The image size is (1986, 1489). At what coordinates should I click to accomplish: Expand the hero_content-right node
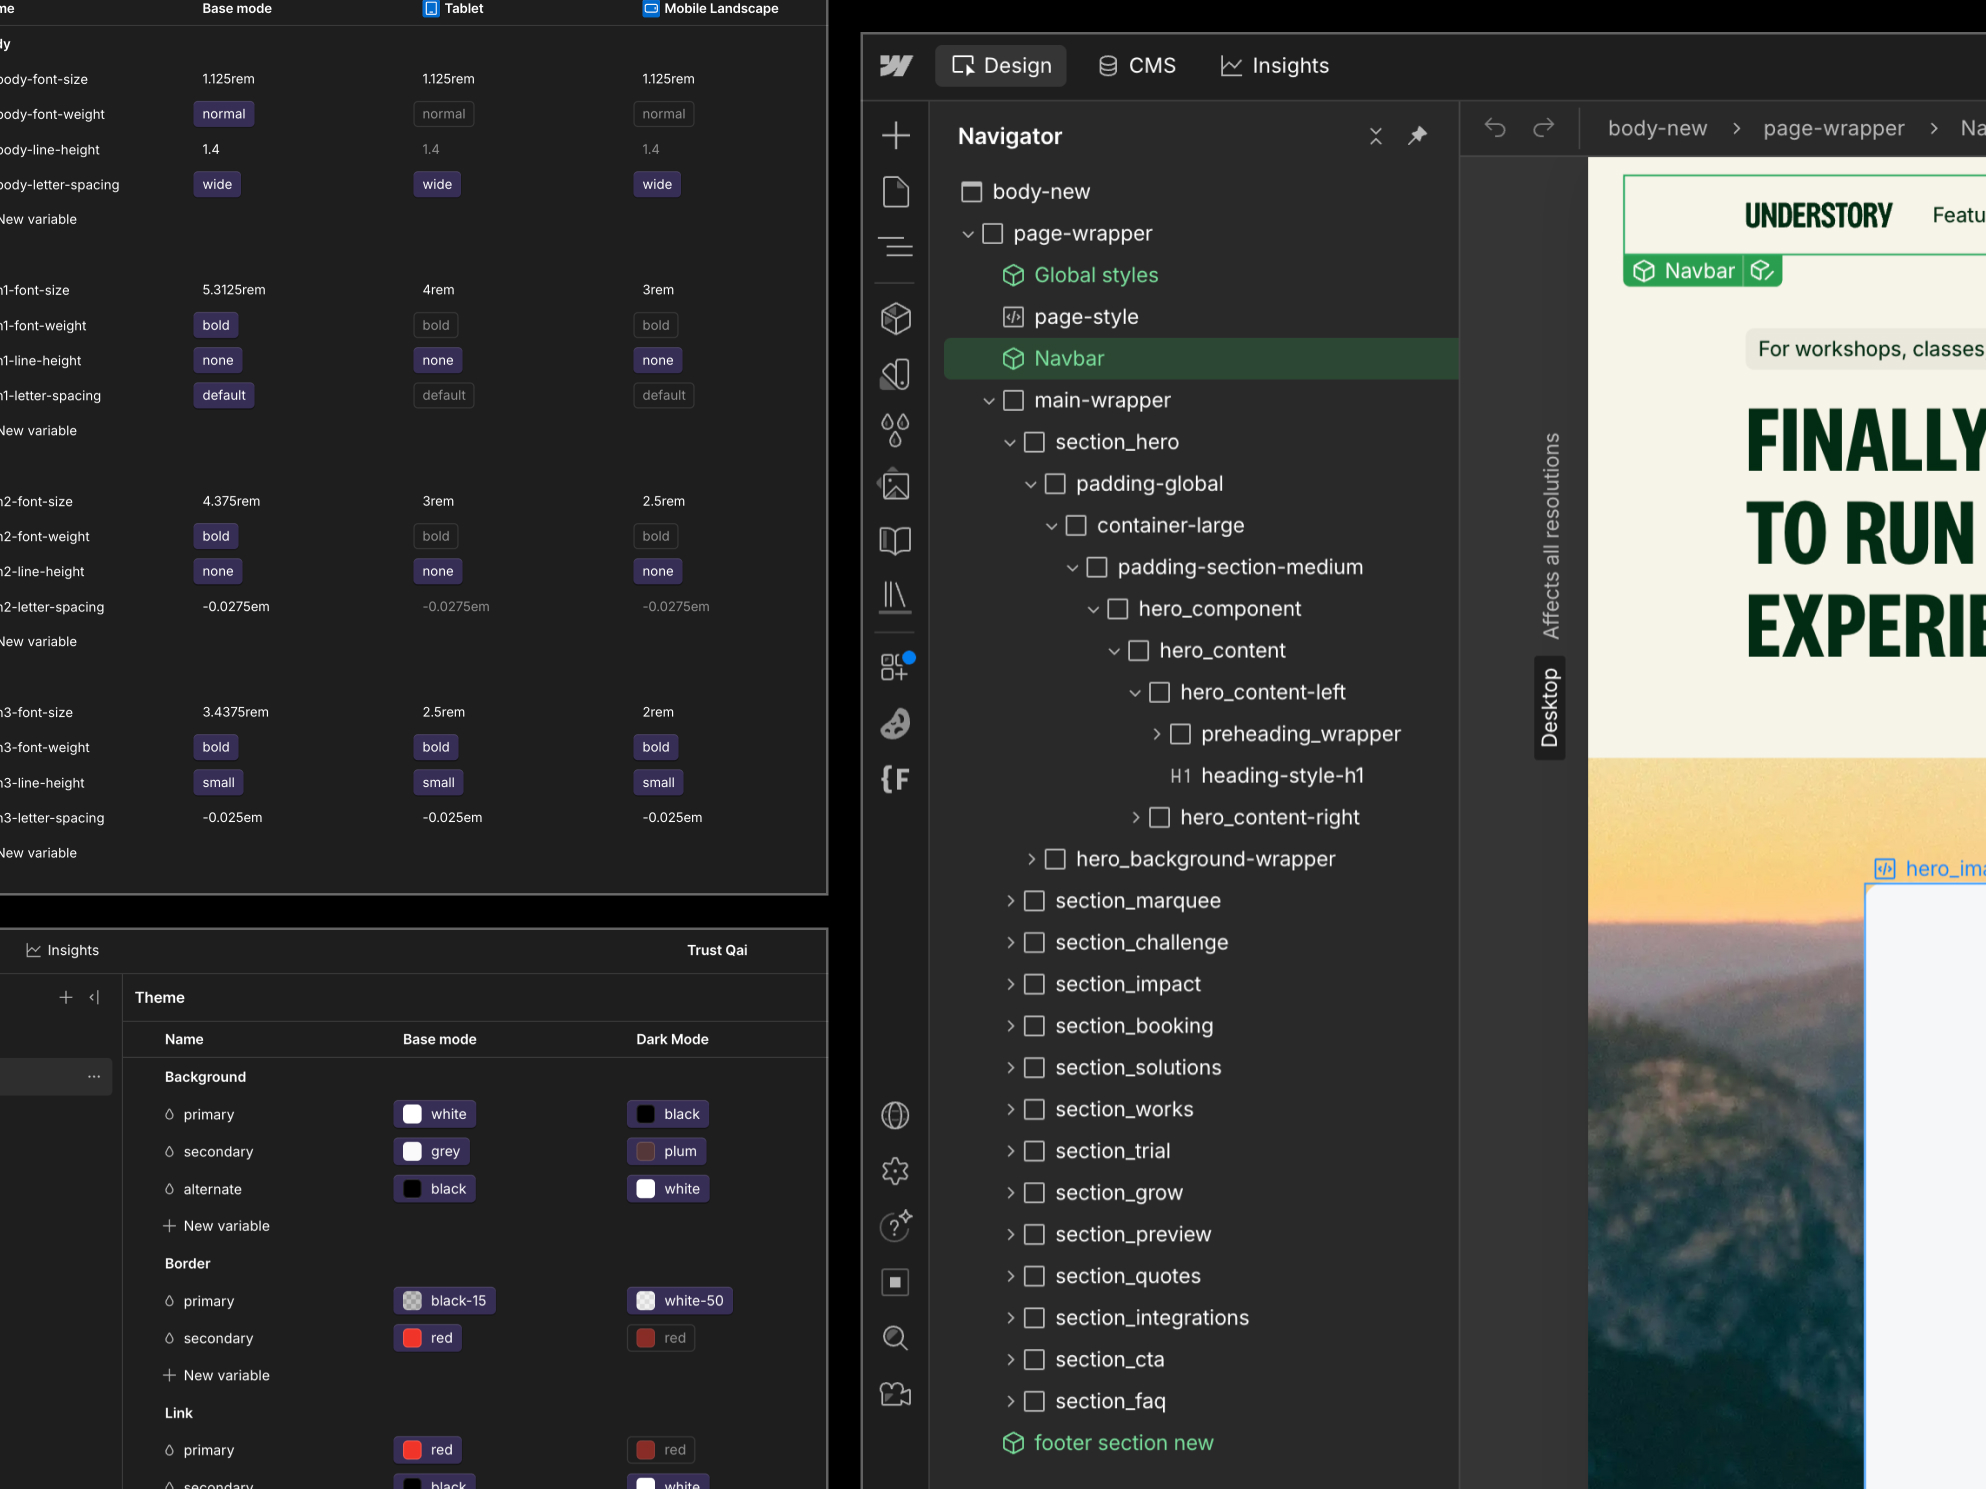click(1136, 818)
